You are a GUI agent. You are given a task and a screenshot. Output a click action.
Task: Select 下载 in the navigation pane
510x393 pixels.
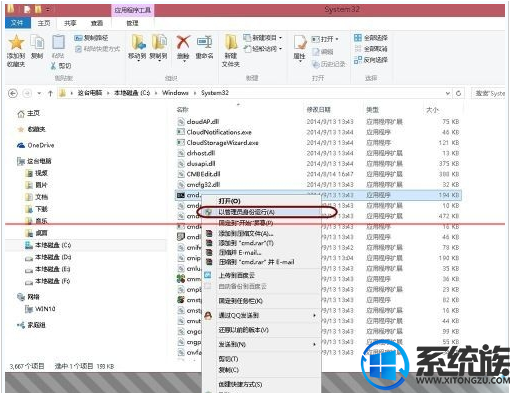pyautogui.click(x=37, y=209)
